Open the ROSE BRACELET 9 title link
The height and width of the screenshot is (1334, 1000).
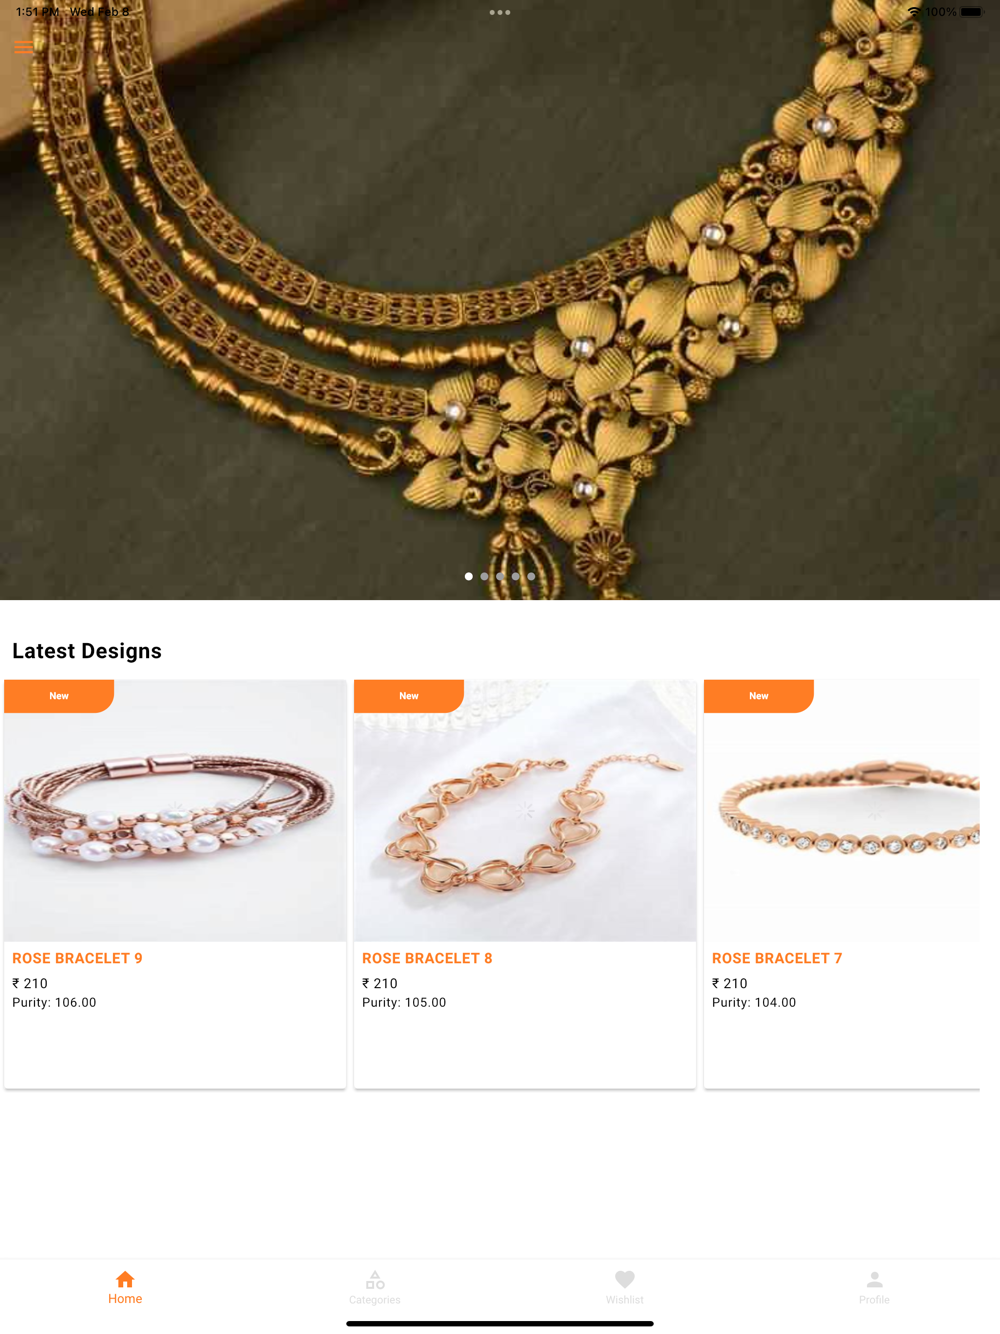pos(77,958)
